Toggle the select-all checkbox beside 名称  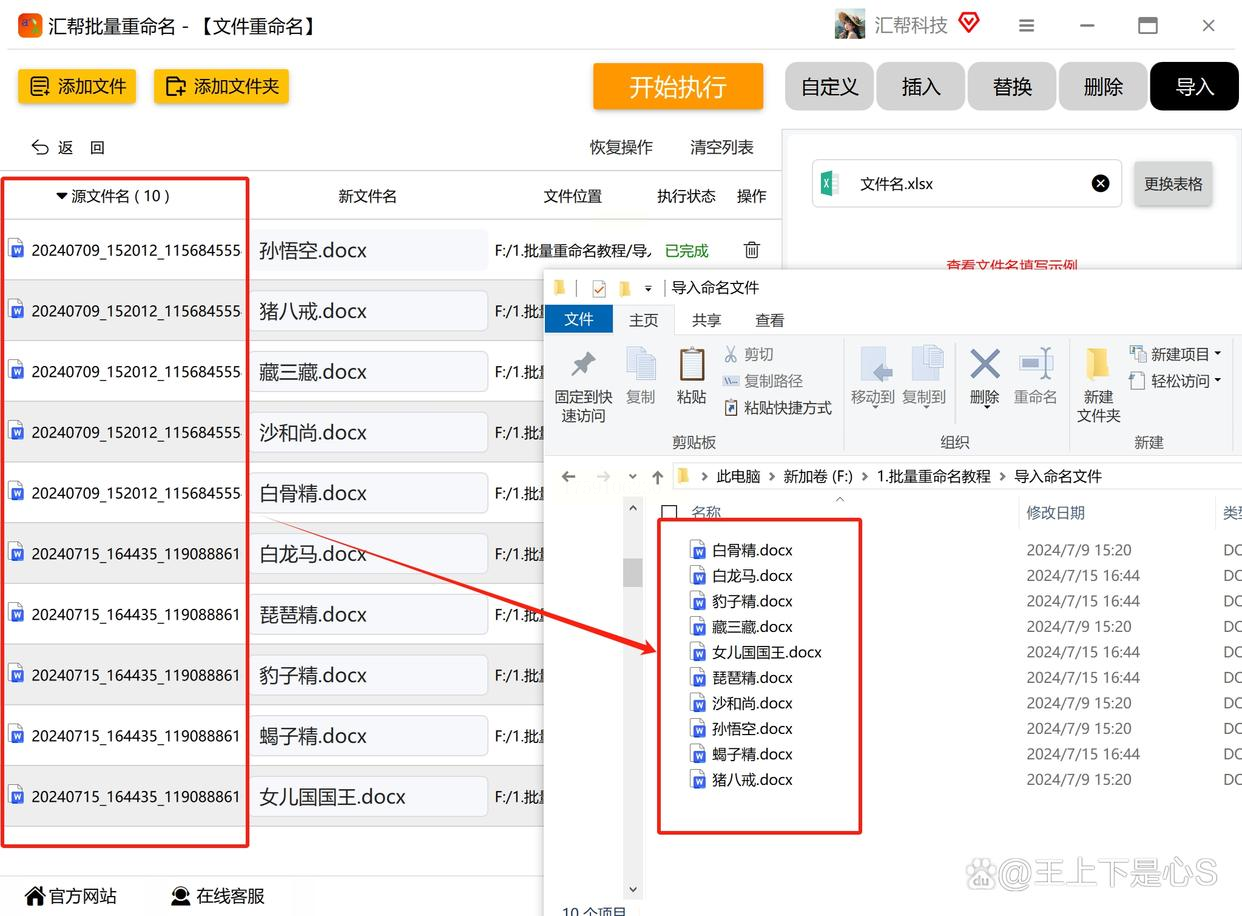click(670, 513)
